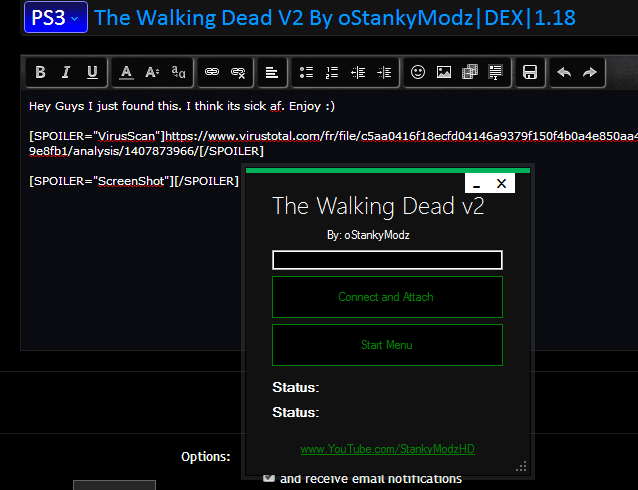
Task: Open the YouTube StankyModzHD link
Action: (x=387, y=449)
